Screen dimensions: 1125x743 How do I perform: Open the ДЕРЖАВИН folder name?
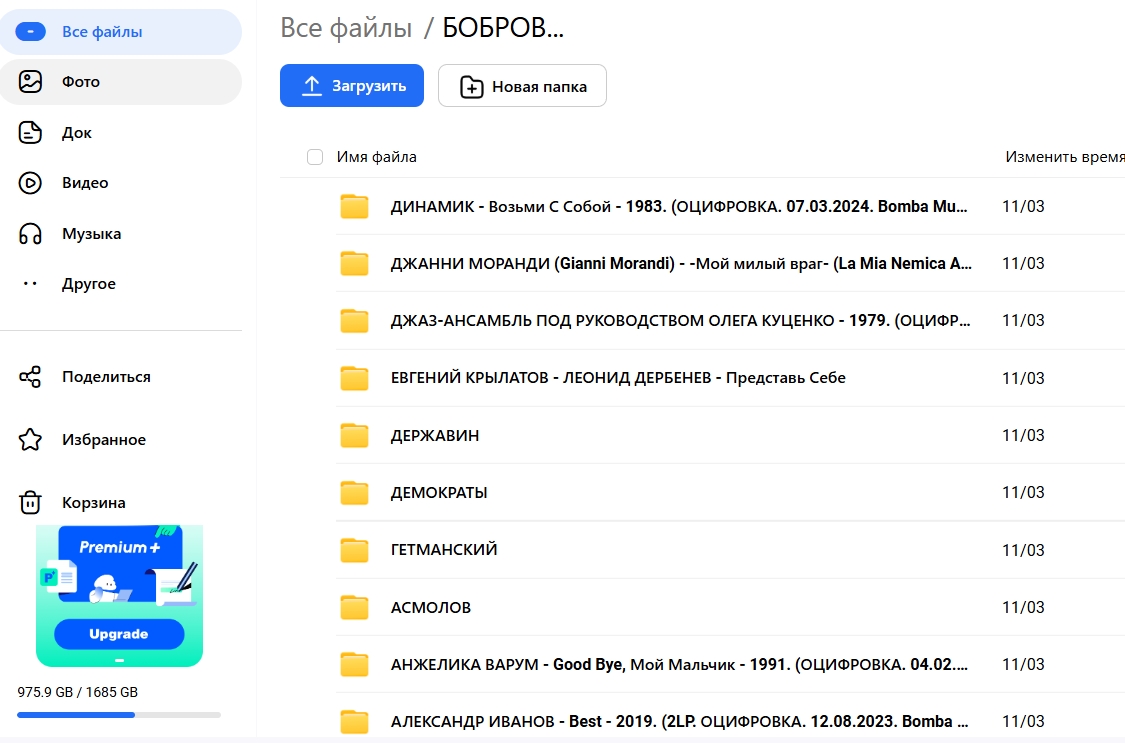point(435,435)
